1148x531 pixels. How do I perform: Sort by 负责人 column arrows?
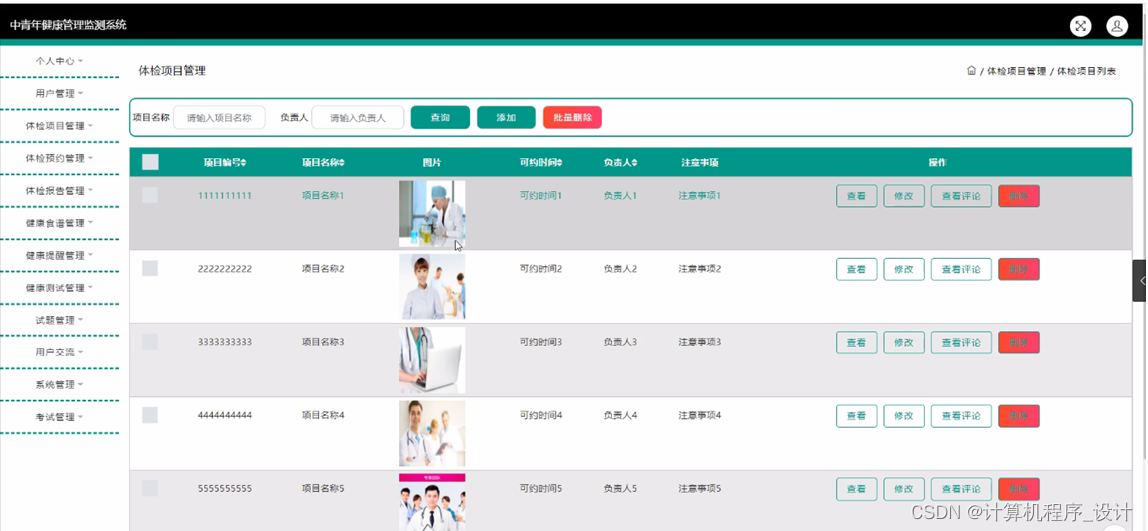pyautogui.click(x=634, y=163)
